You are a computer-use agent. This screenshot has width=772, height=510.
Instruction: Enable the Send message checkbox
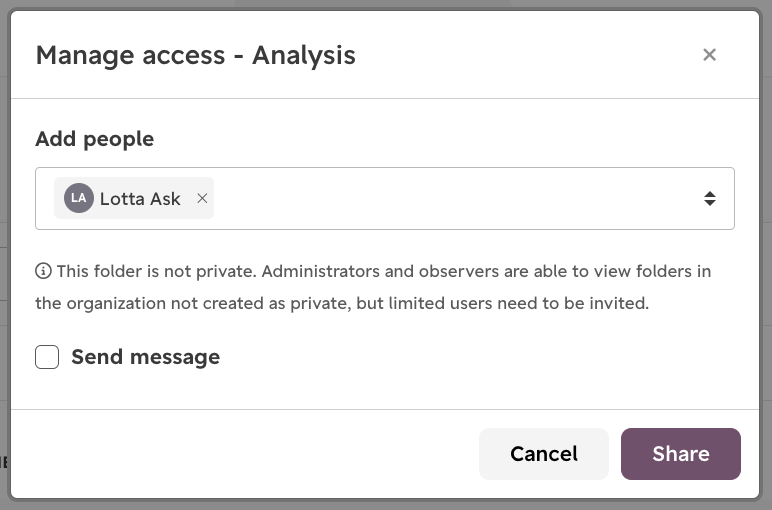pyautogui.click(x=47, y=357)
